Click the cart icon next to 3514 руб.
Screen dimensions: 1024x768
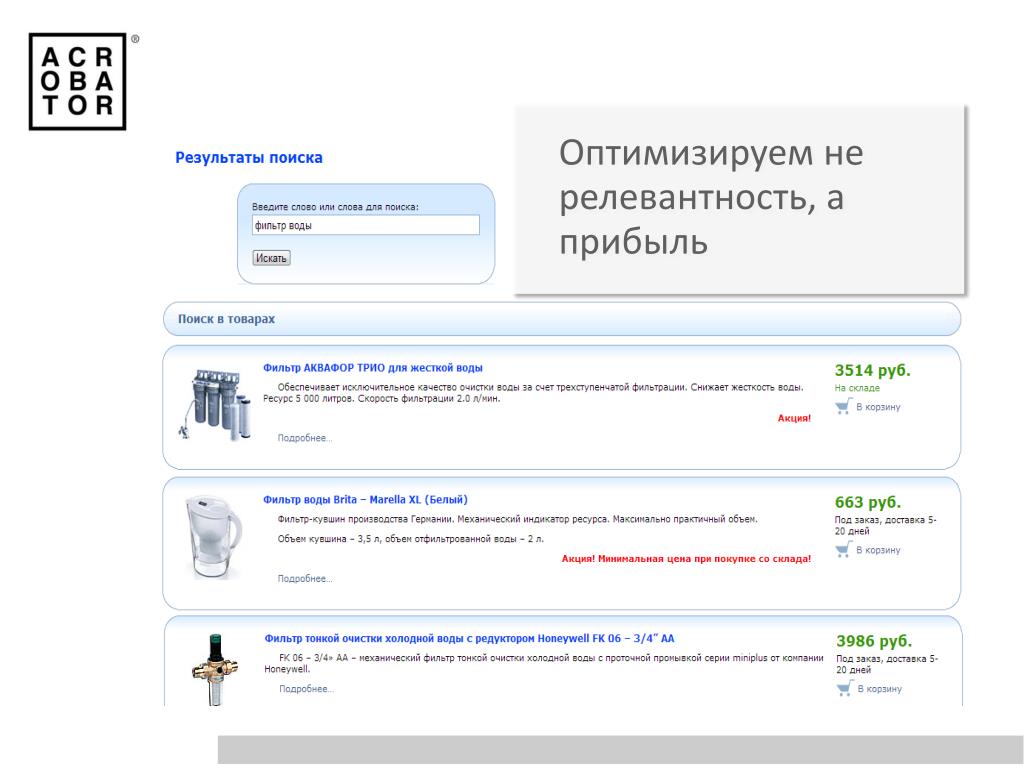click(x=844, y=406)
